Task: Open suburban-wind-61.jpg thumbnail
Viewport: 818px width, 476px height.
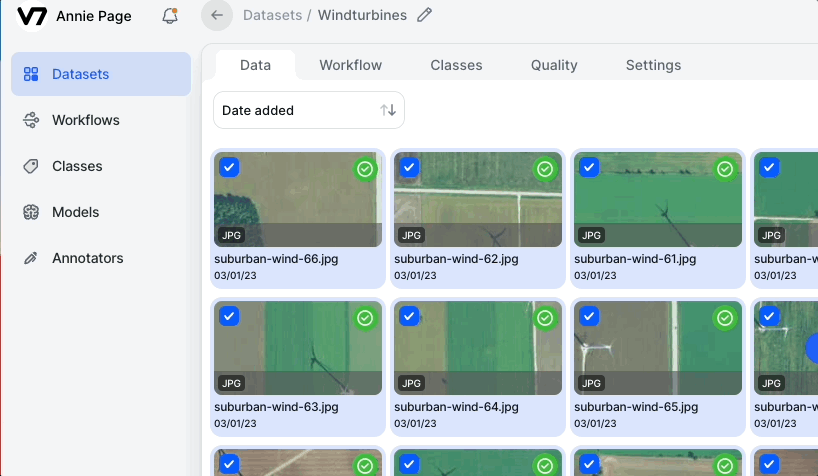Action: [x=658, y=199]
